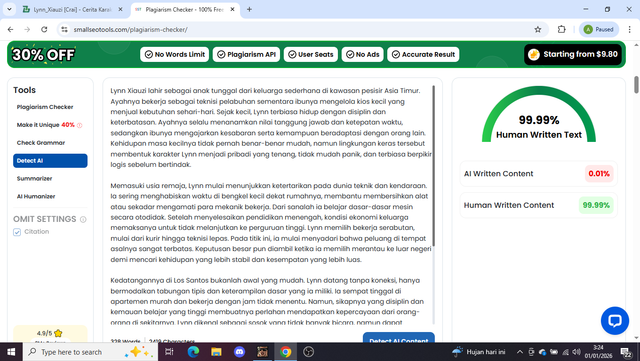Open the notification center icon
The image size is (640, 361).
pyautogui.click(x=626, y=352)
